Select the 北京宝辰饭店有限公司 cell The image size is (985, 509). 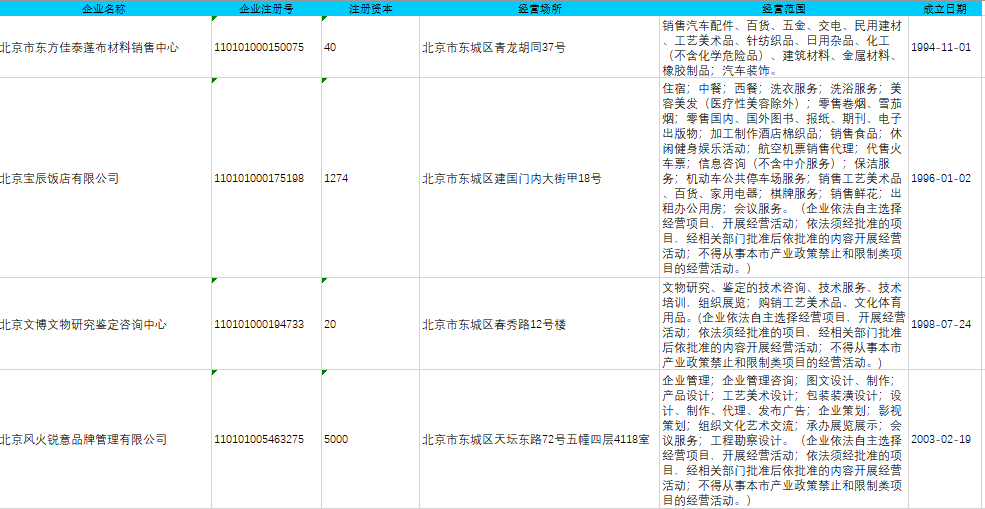coord(60,178)
